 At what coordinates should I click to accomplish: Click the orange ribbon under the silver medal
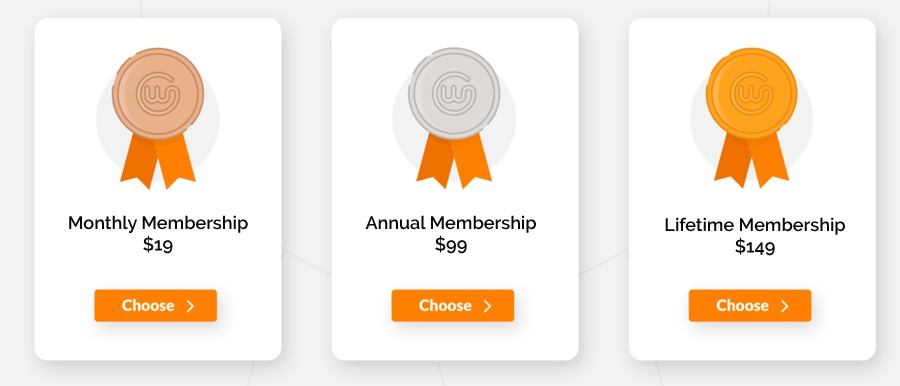[454, 162]
